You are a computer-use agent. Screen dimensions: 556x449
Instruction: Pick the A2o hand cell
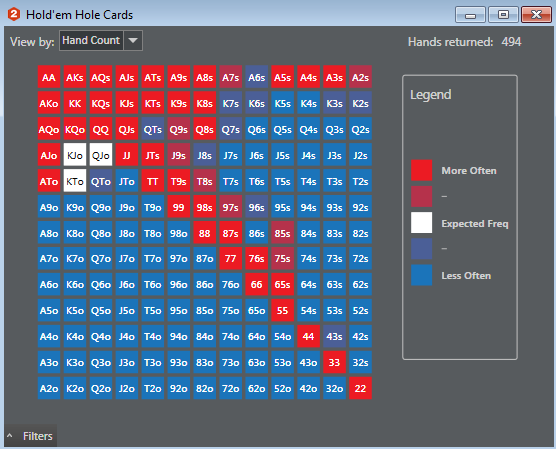49,388
